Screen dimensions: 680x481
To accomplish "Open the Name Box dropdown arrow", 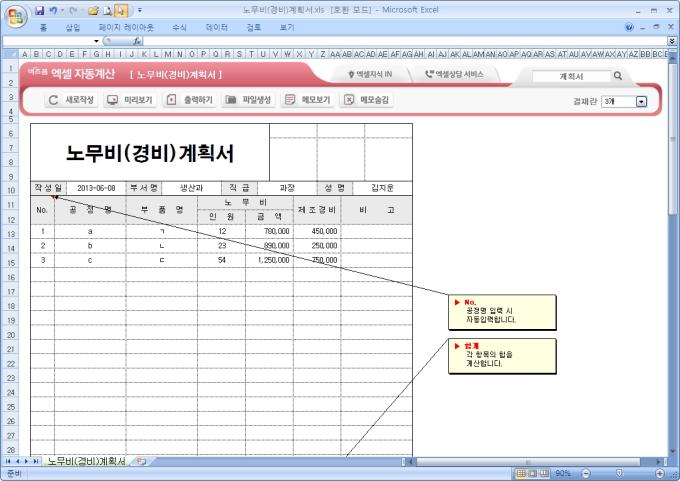I will [x=96, y=41].
